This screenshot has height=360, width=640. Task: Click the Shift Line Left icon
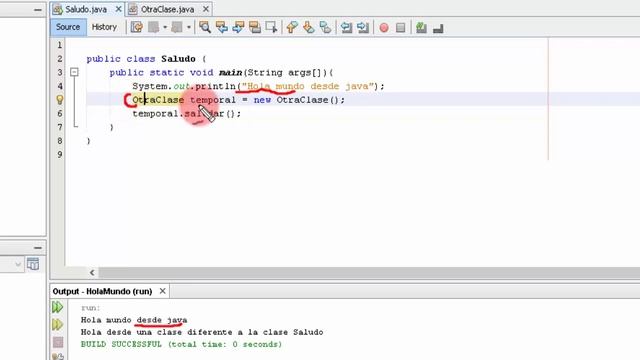coord(346,27)
